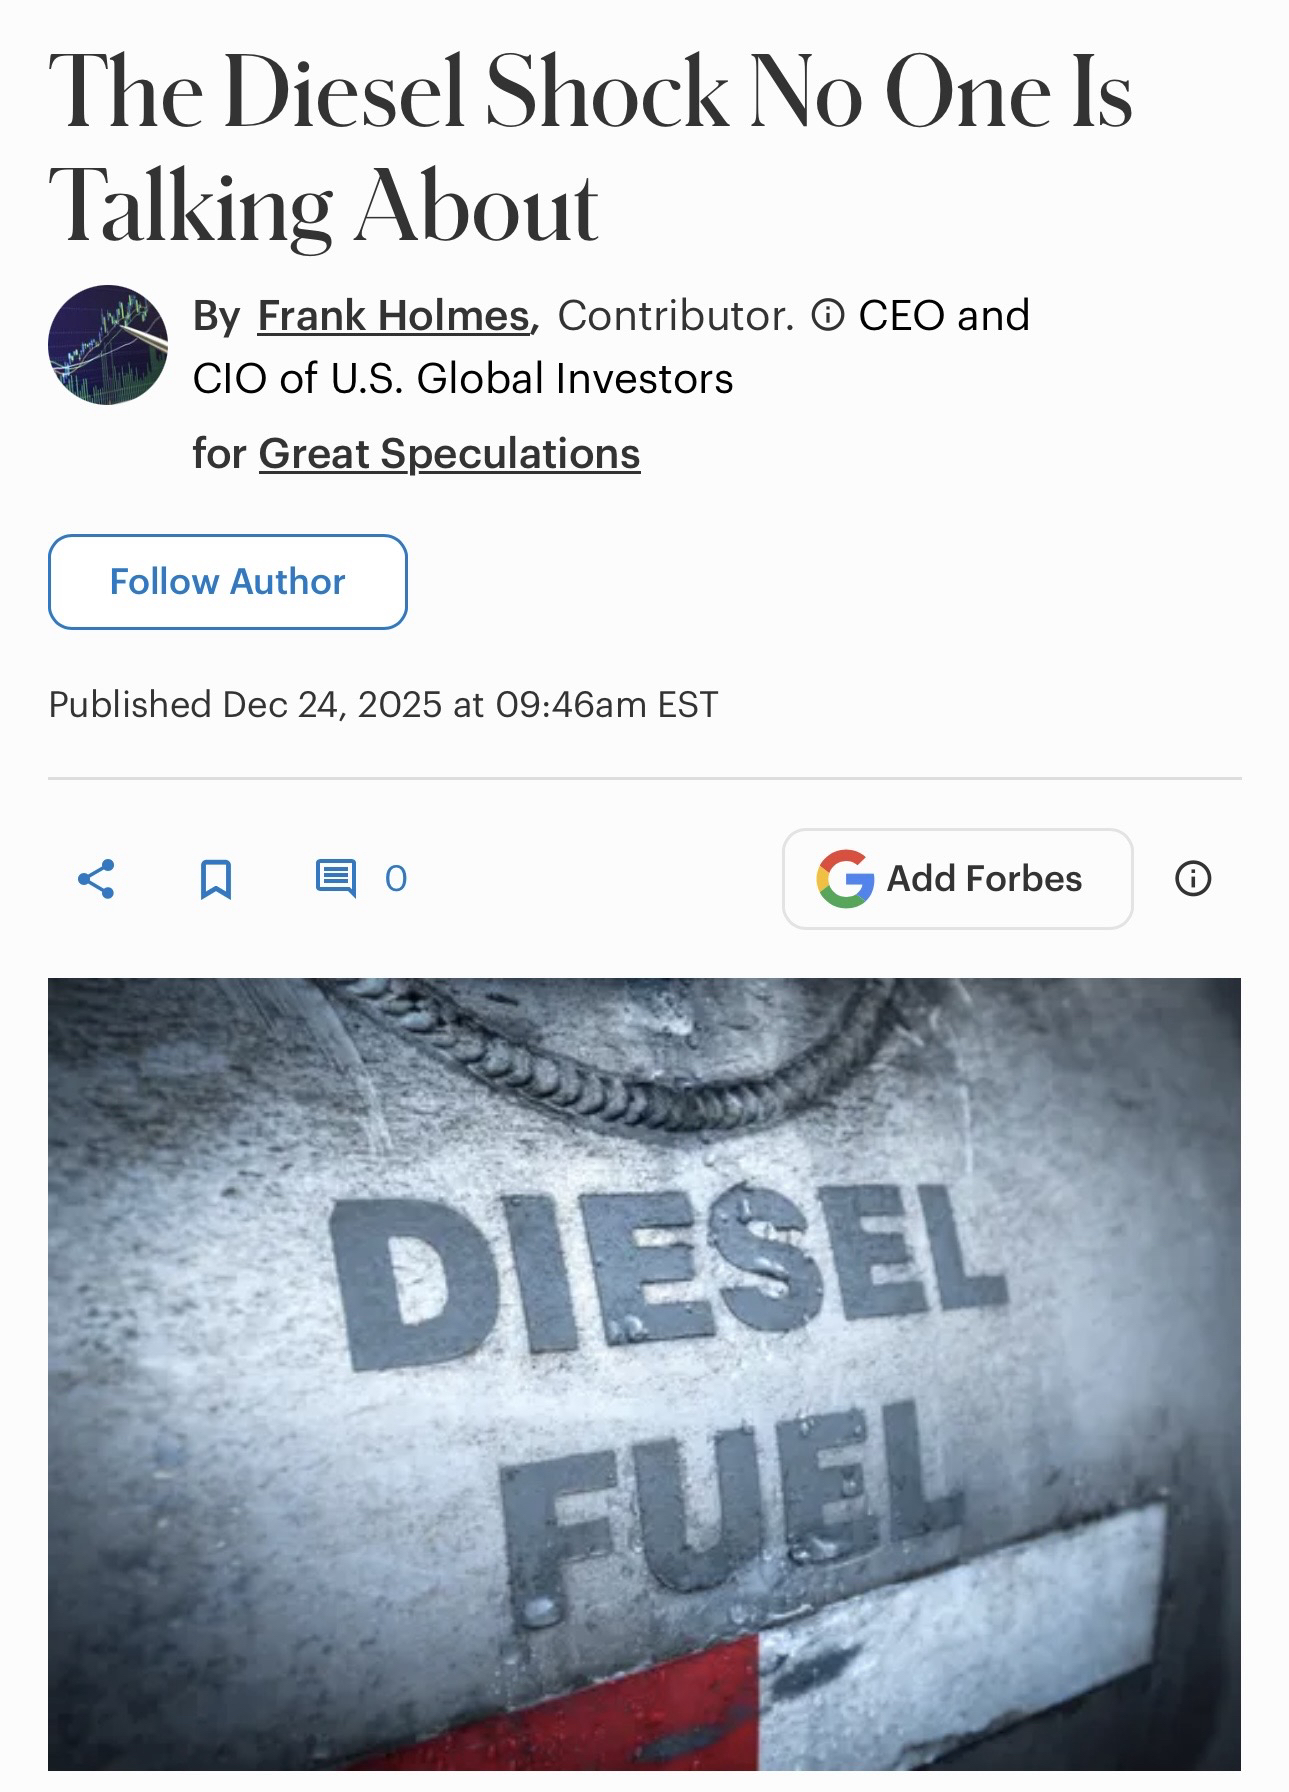Open the comments icon
This screenshot has width=1289, height=1792.
tap(335, 878)
